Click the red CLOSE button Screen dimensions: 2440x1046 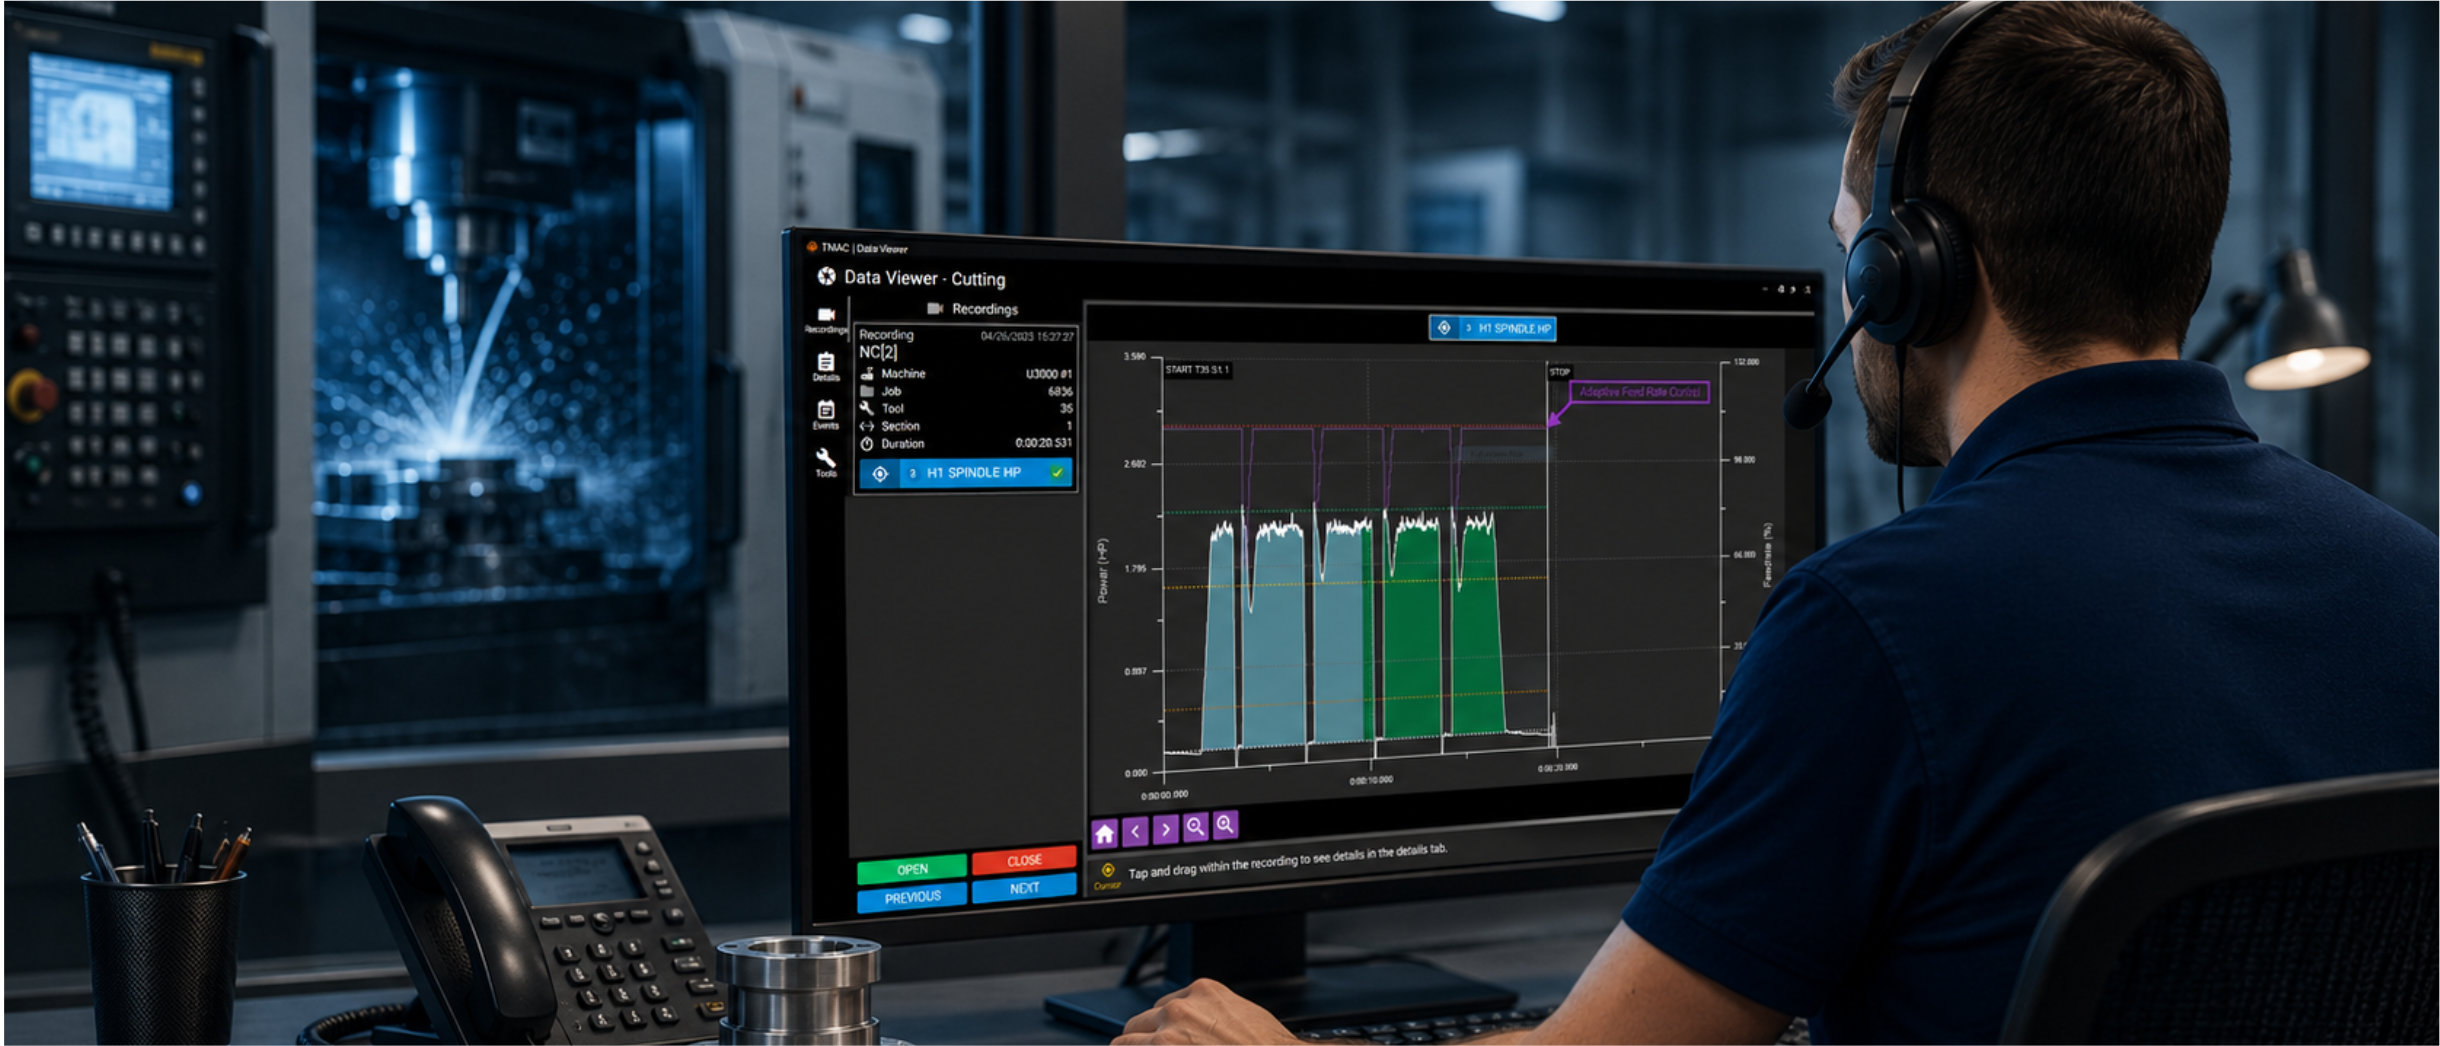point(1024,860)
